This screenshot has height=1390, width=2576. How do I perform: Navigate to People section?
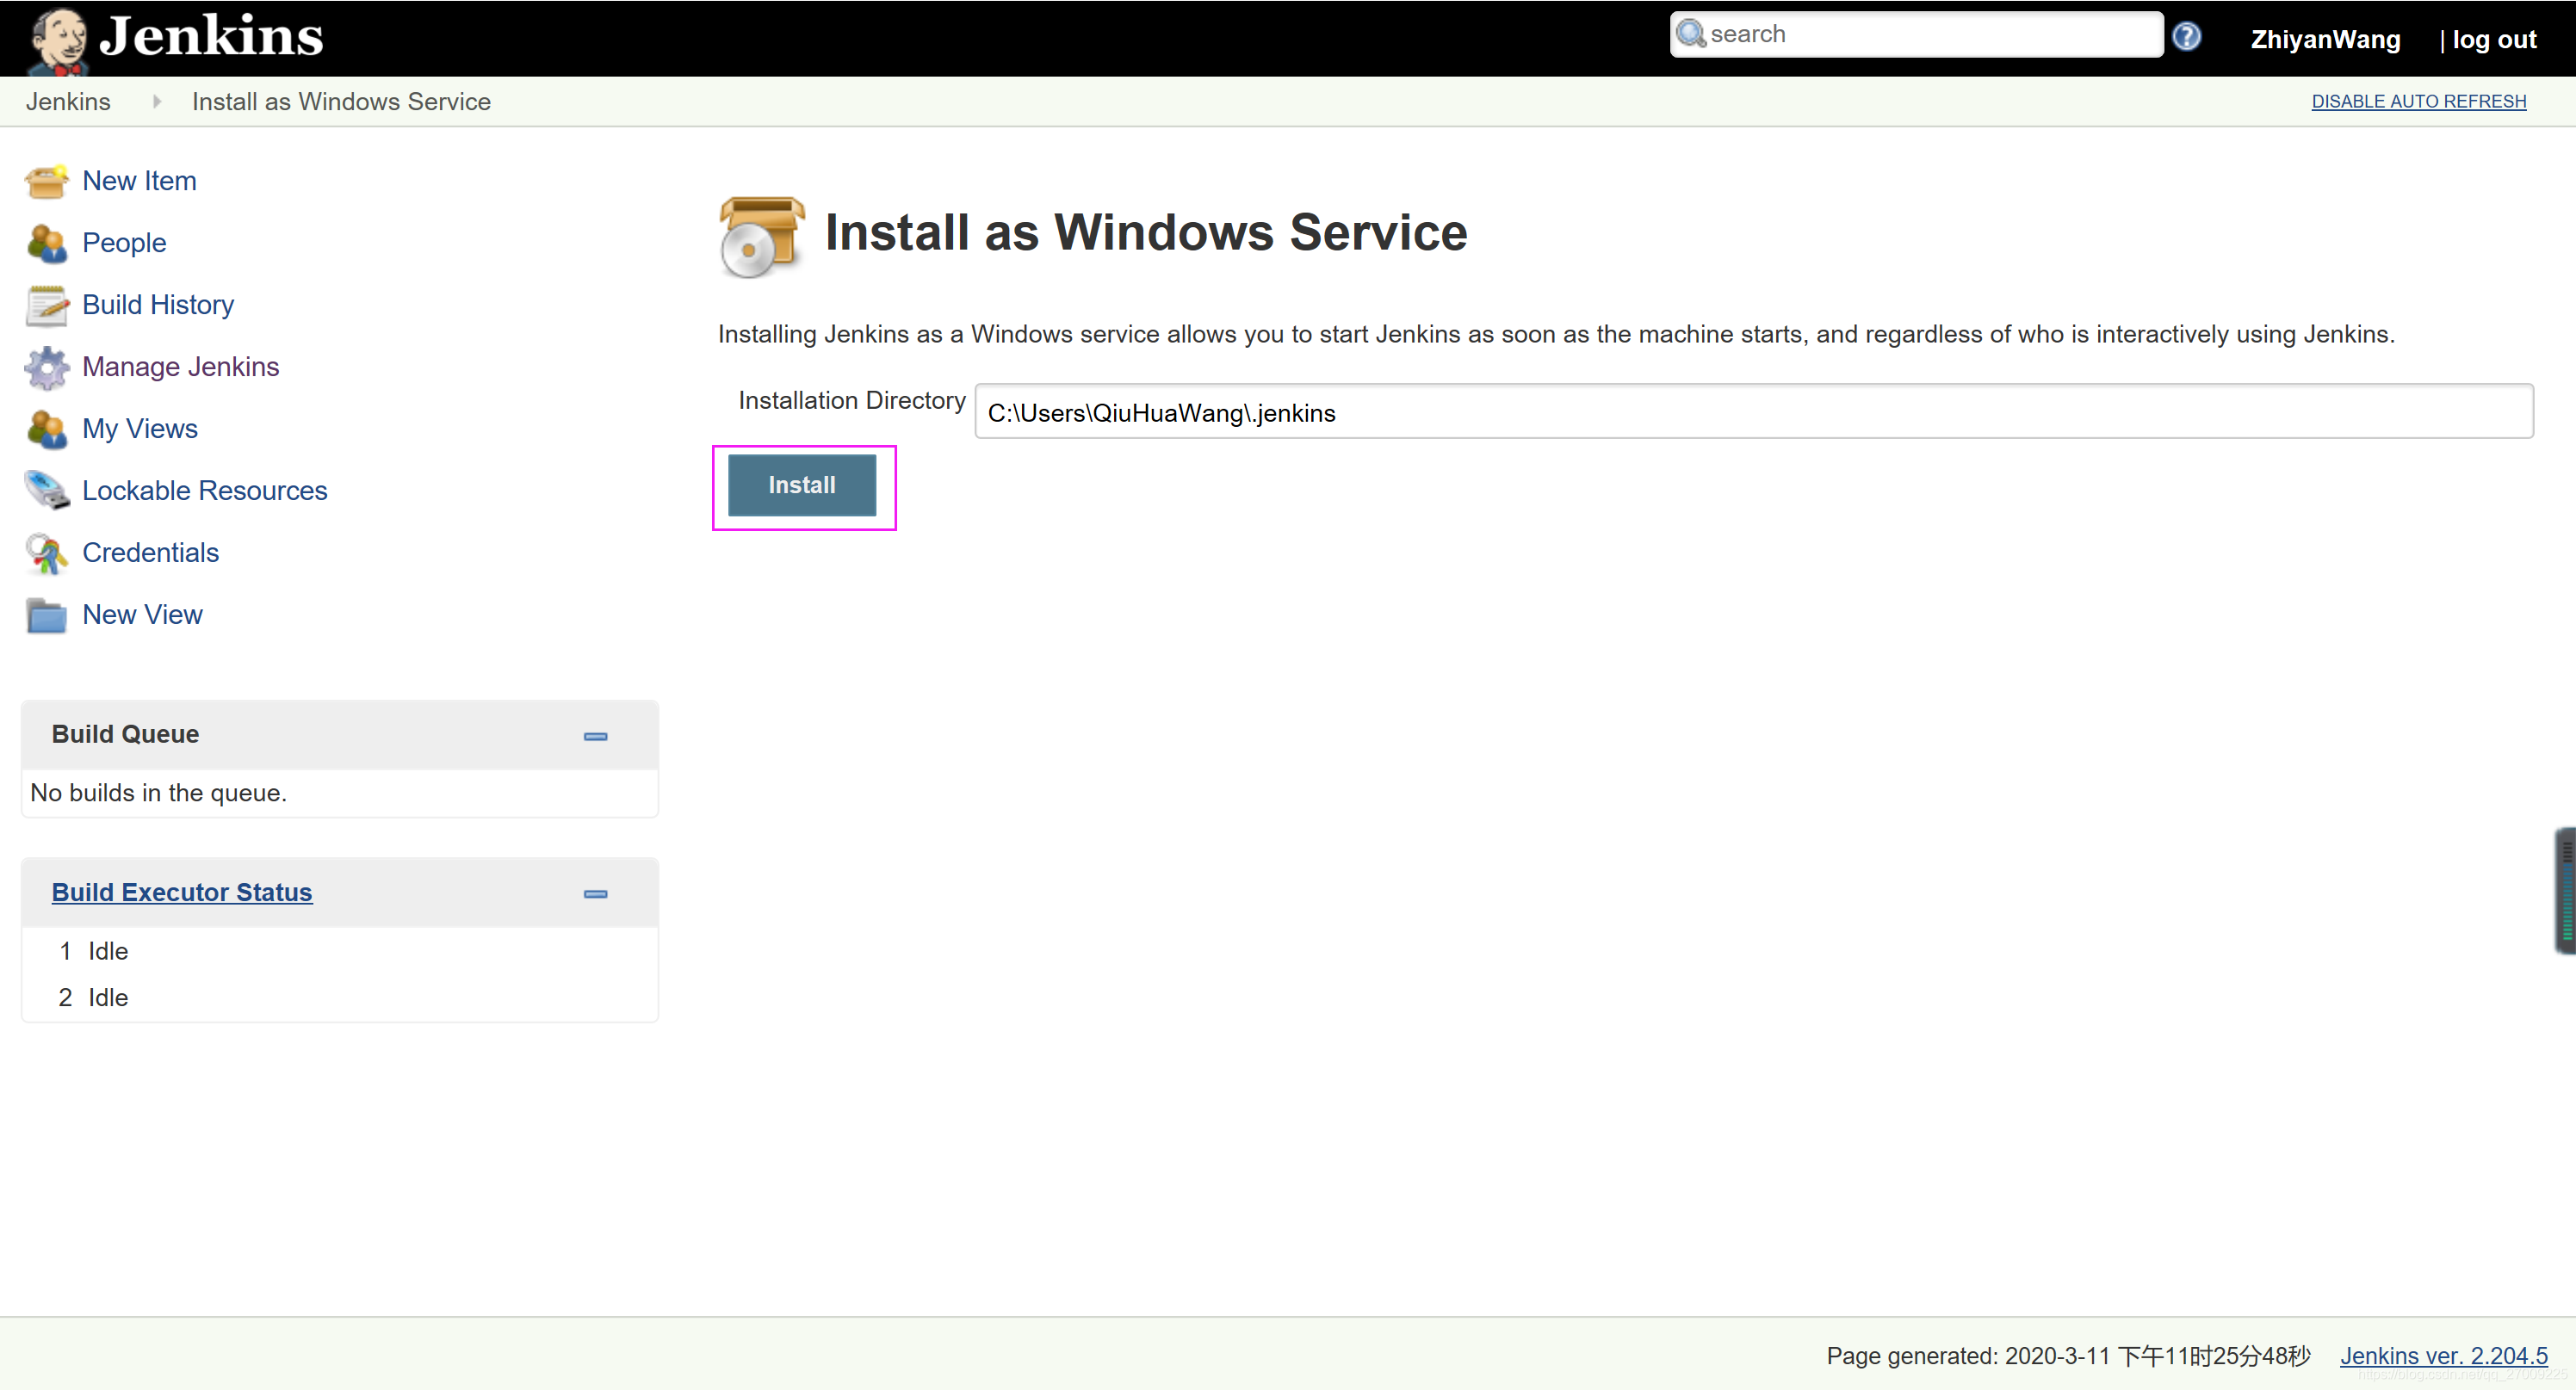123,241
